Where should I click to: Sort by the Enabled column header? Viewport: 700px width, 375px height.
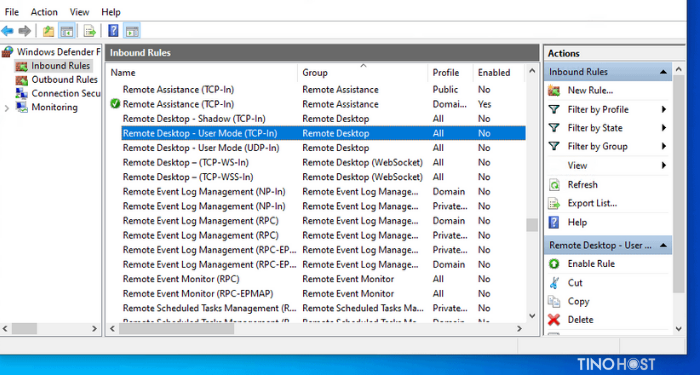[494, 73]
